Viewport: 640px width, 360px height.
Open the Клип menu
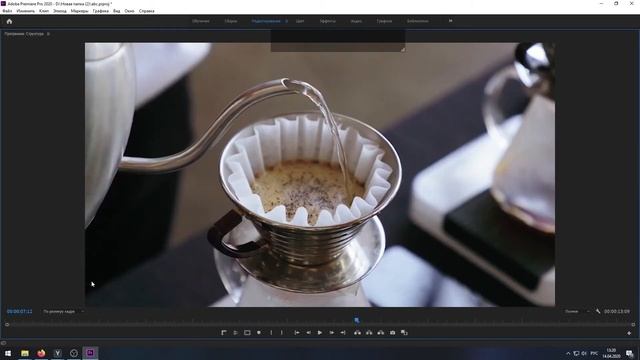click(x=44, y=11)
